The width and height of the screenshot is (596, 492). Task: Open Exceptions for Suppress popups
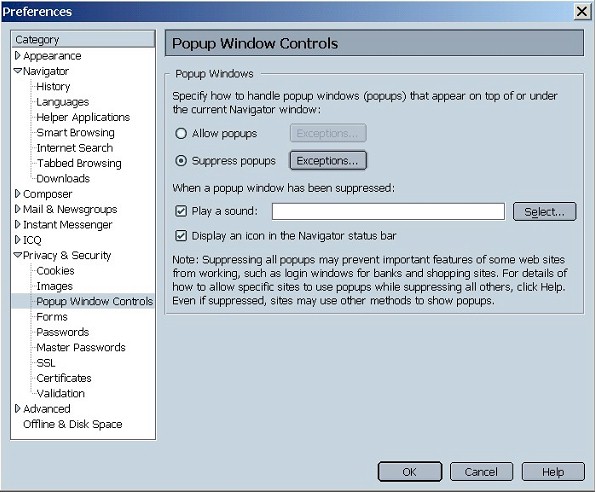(328, 161)
